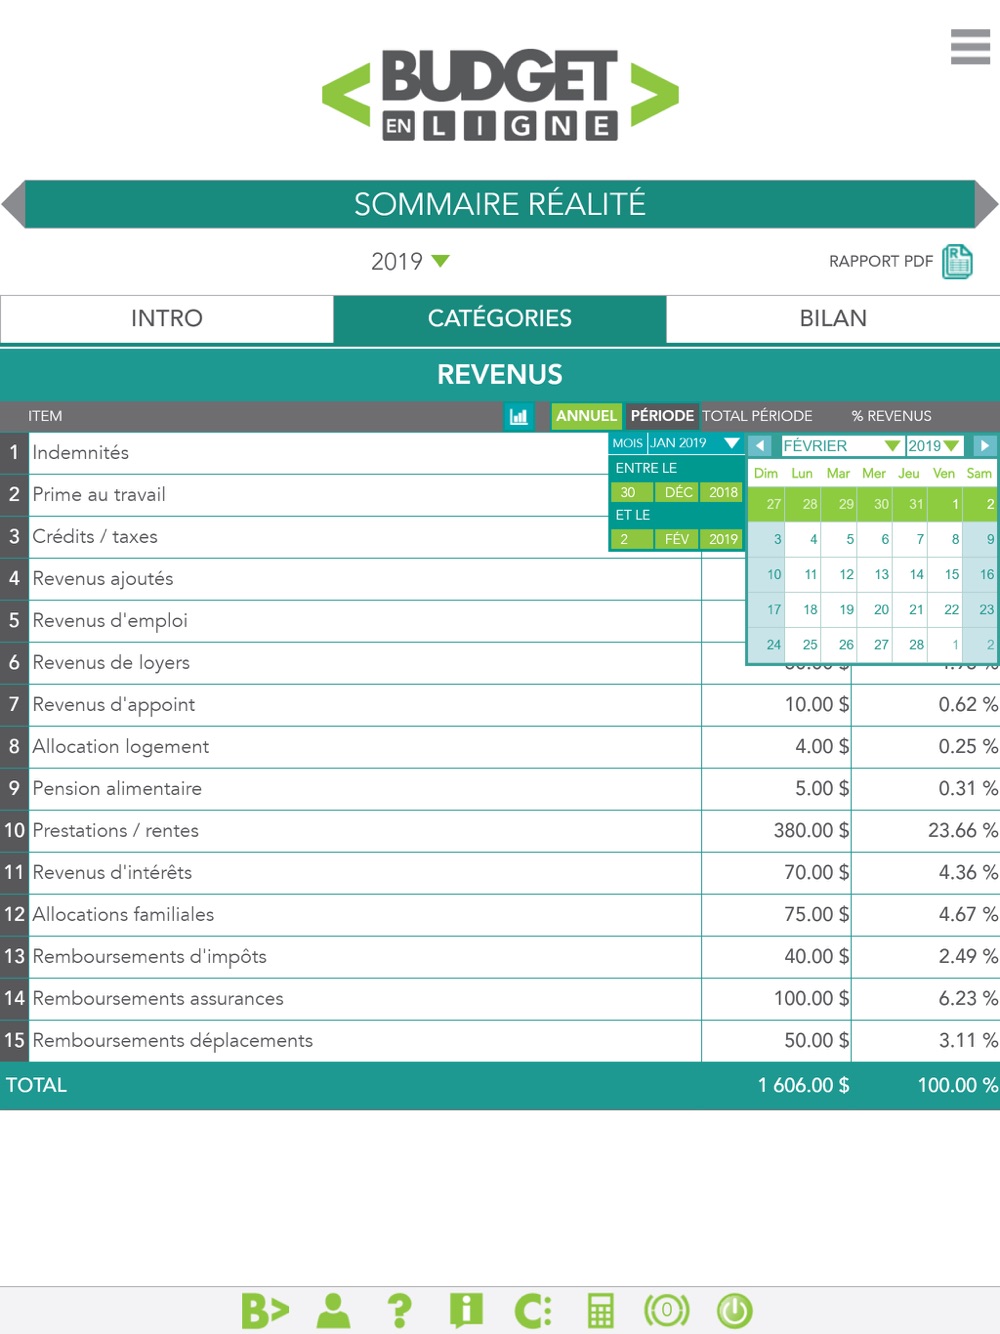Open the bar chart view icon

pos(518,417)
